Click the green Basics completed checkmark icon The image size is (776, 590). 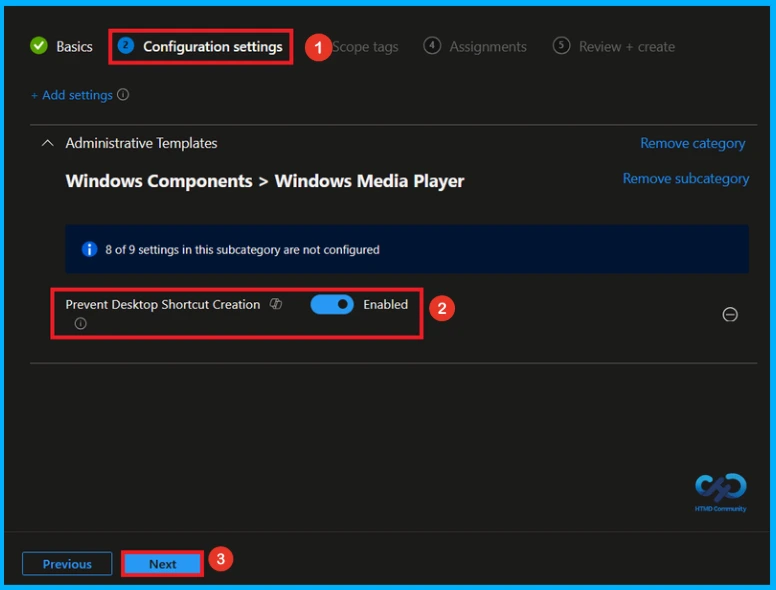39,46
